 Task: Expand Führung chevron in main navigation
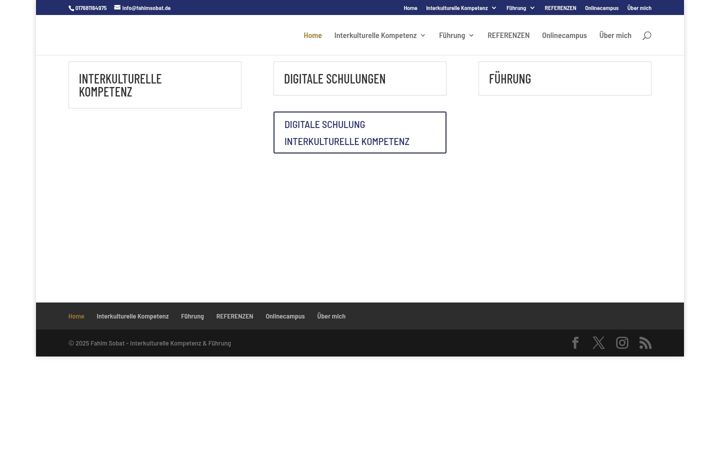point(471,35)
